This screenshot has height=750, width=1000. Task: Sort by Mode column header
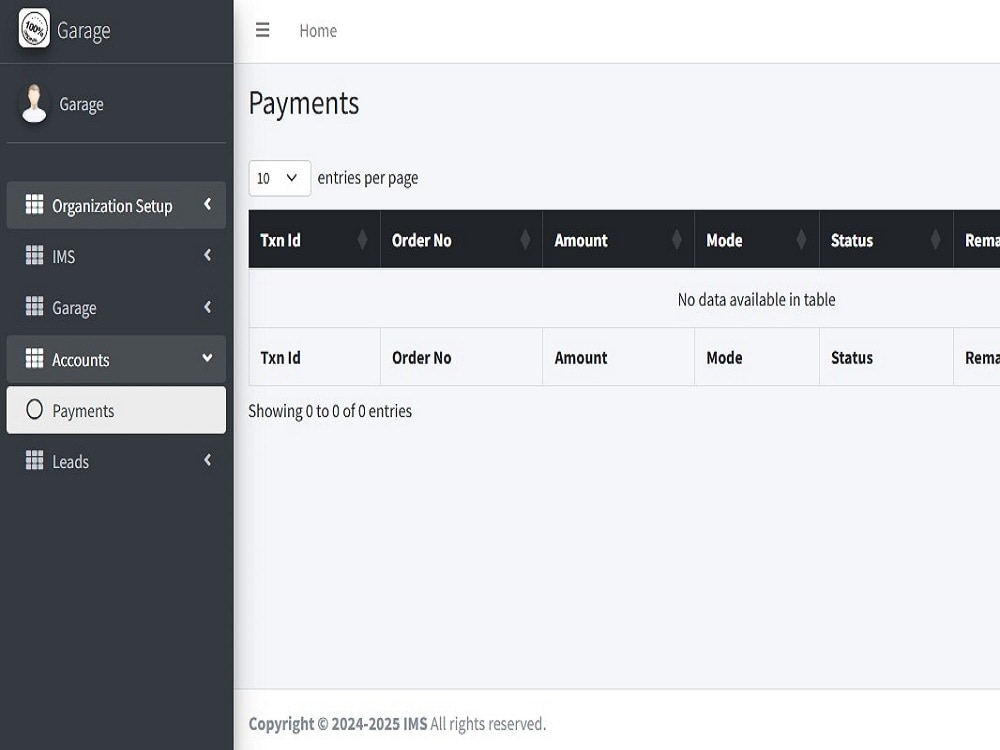pyautogui.click(x=757, y=239)
